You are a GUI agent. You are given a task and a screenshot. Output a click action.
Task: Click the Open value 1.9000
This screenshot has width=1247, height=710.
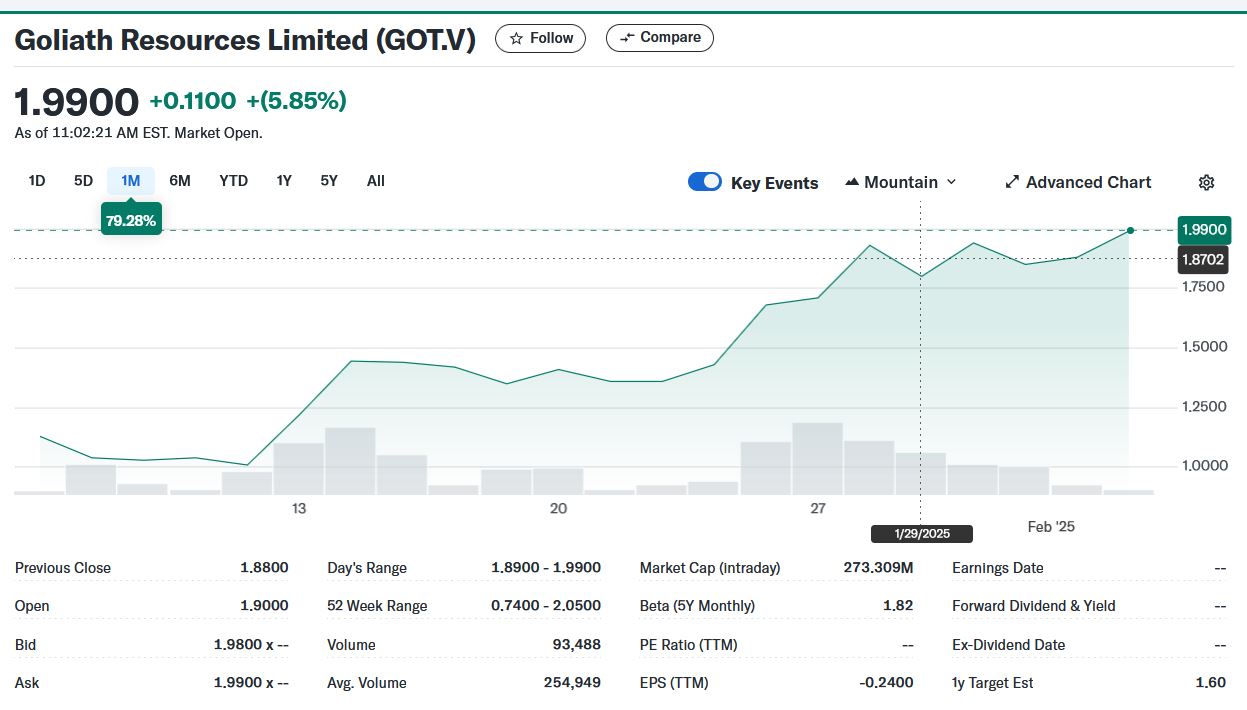pos(264,606)
